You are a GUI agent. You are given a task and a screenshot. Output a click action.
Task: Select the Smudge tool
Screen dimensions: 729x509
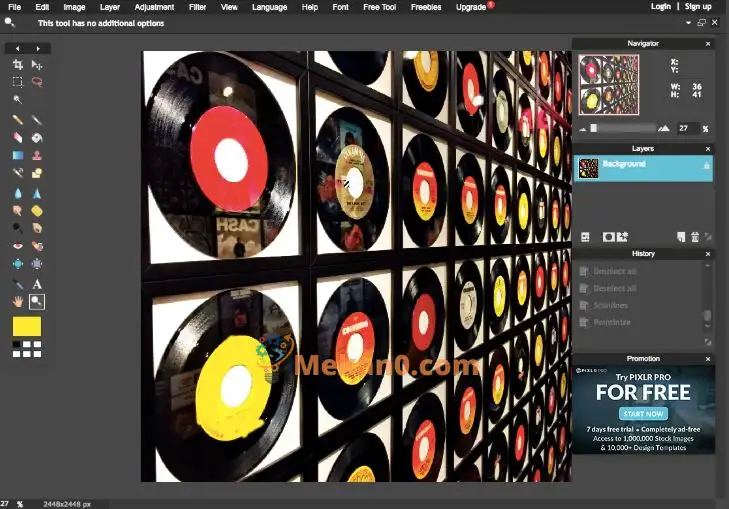(x=18, y=211)
